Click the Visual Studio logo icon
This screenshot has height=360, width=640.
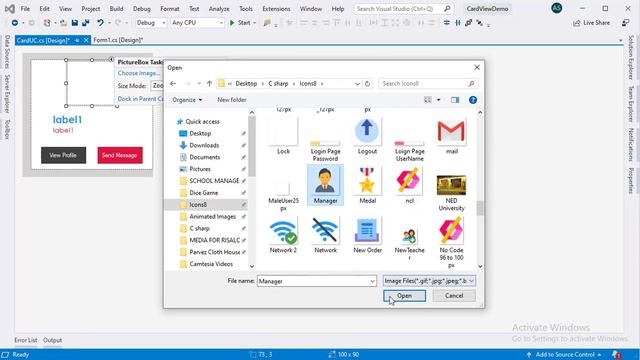click(10, 9)
